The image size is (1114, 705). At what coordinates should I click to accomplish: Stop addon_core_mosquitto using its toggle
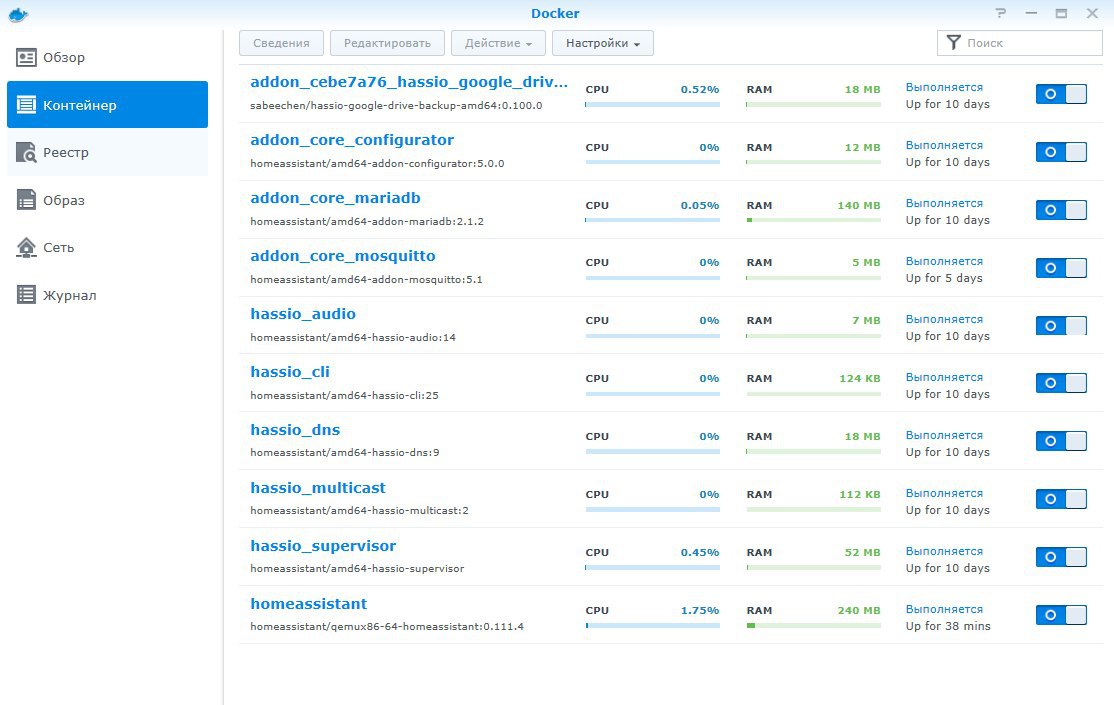(1061, 268)
